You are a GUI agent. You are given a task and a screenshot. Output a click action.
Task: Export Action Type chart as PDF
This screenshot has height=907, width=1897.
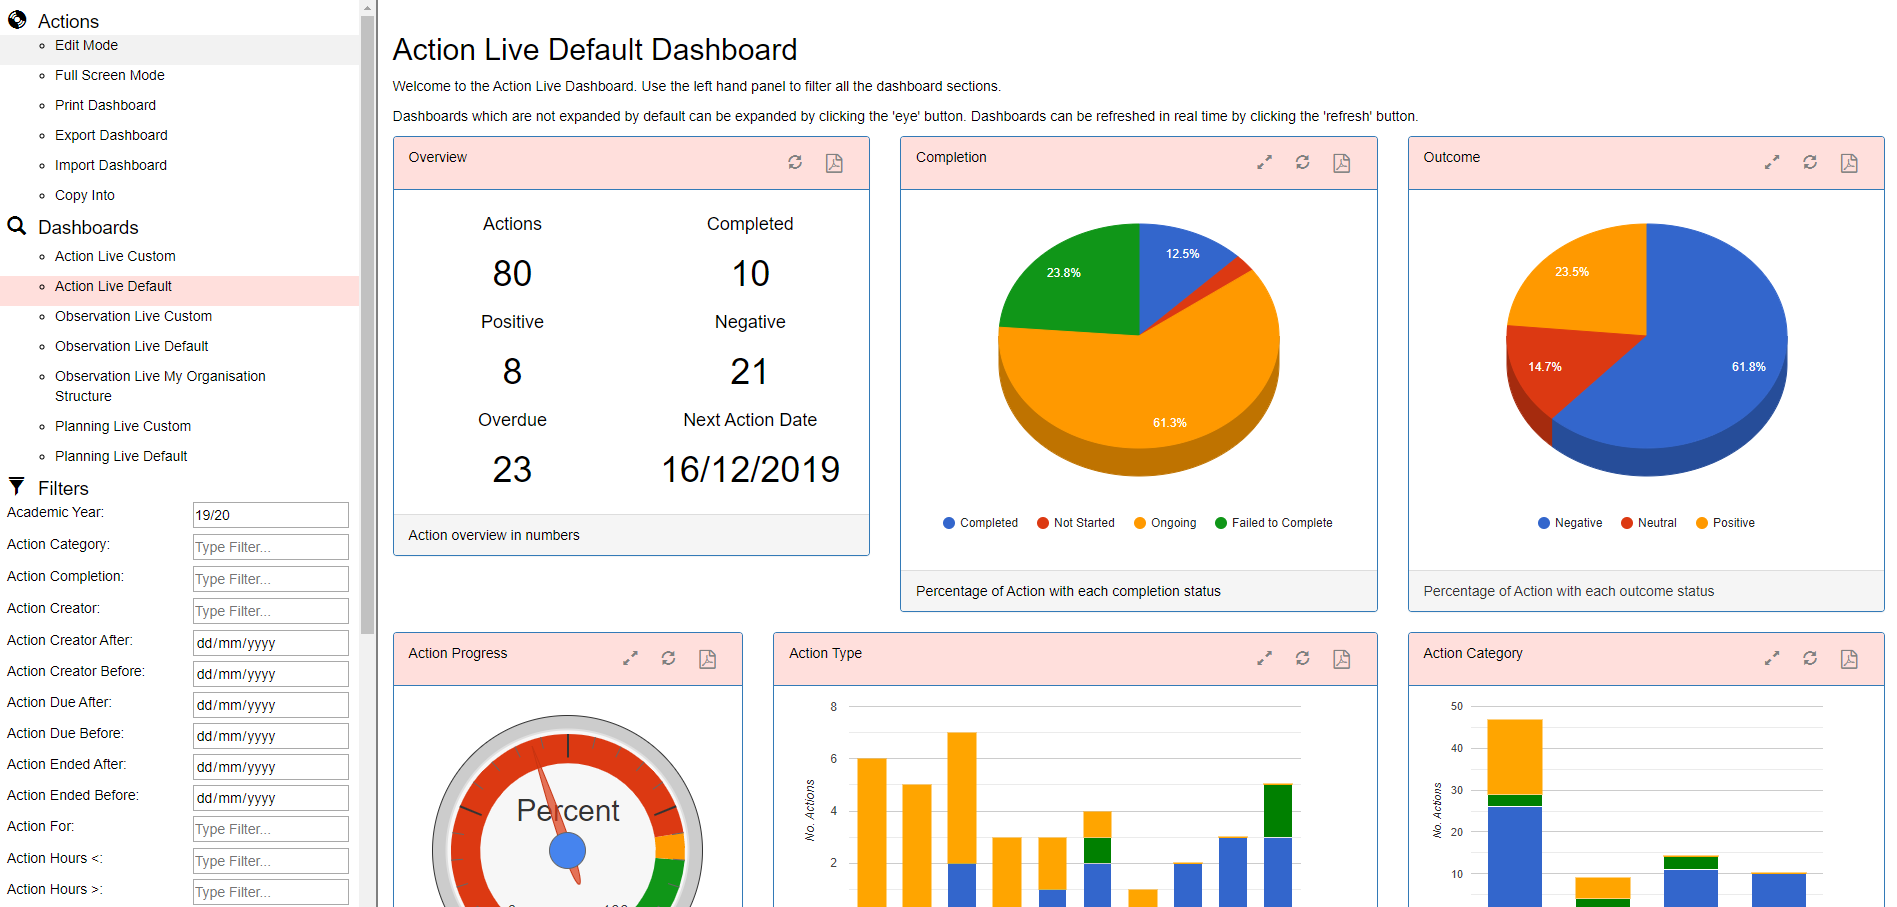(x=1342, y=659)
